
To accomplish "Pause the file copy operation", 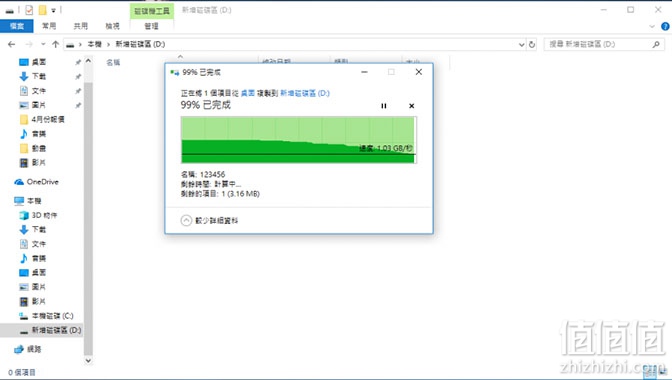I will (x=384, y=106).
